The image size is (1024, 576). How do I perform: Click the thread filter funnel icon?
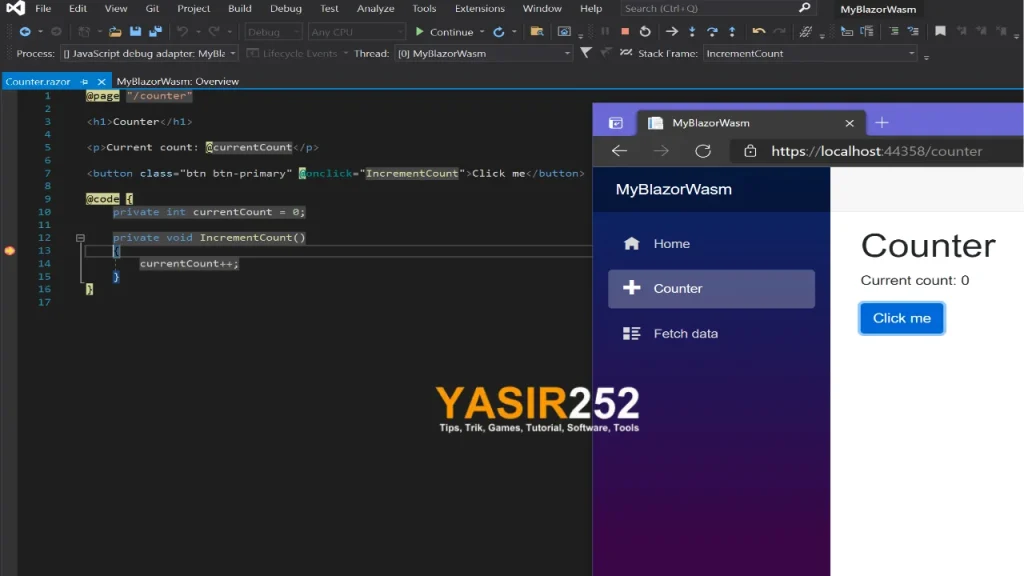[x=586, y=53]
